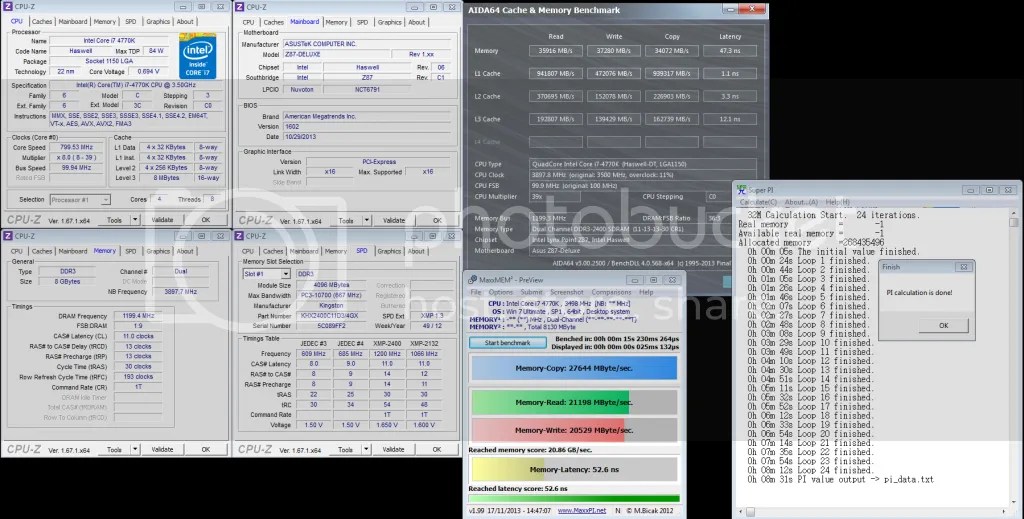1024x519 pixels.
Task: Open Mainboard tab in CPU-Z SPD window
Action: click(304, 251)
